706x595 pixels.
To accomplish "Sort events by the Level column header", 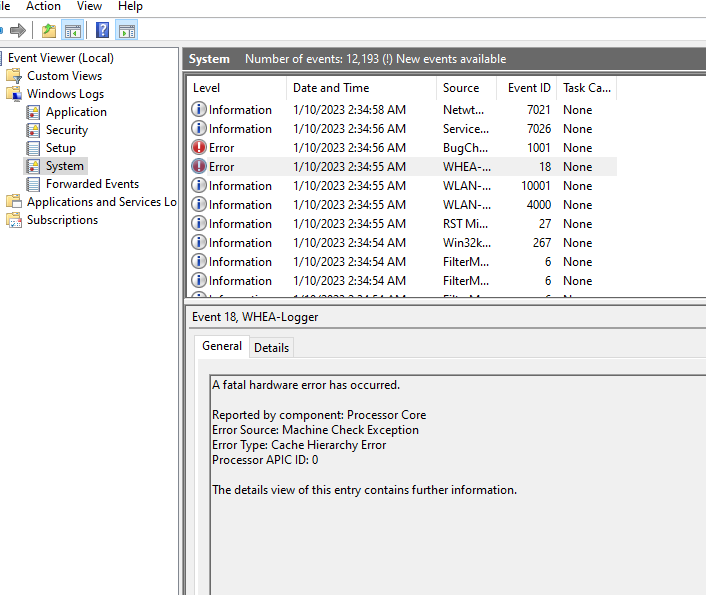I will click(236, 88).
